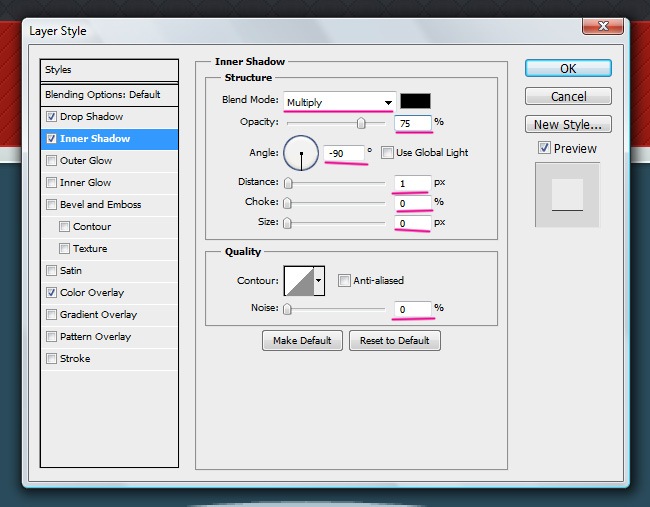Enable Use Global Light checkbox

tap(387, 153)
